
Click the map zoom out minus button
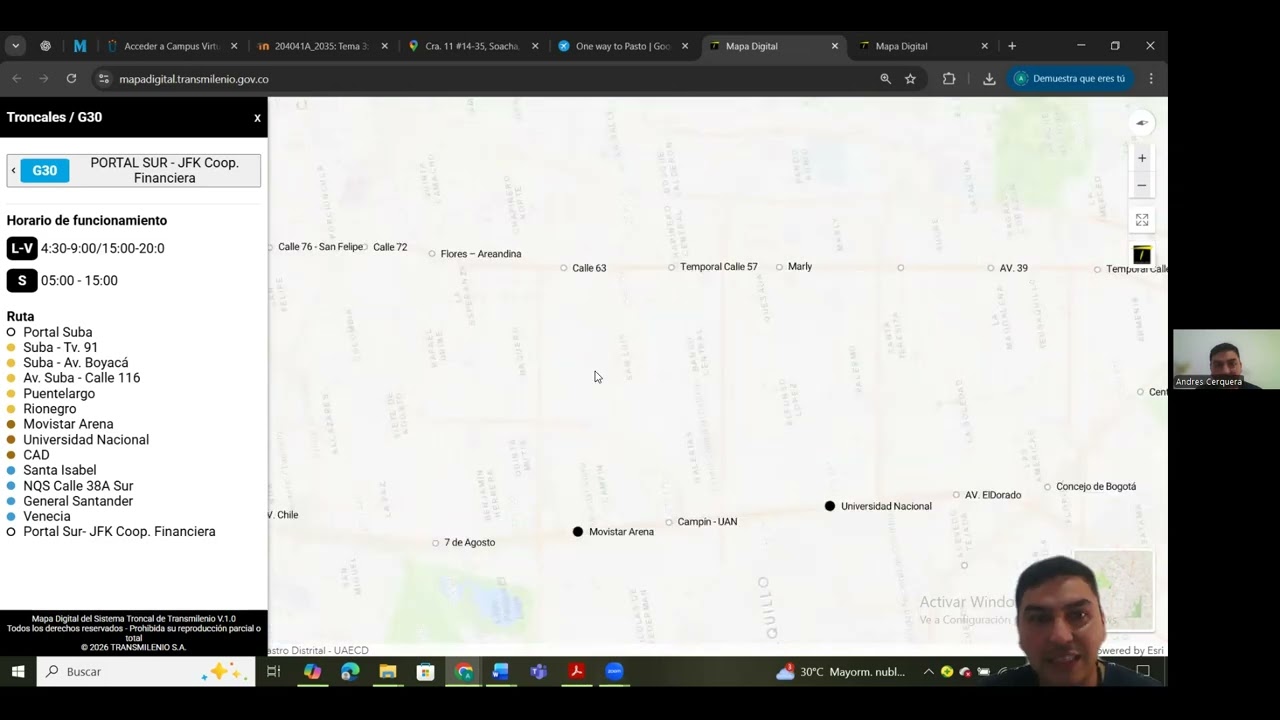tap(1141, 185)
